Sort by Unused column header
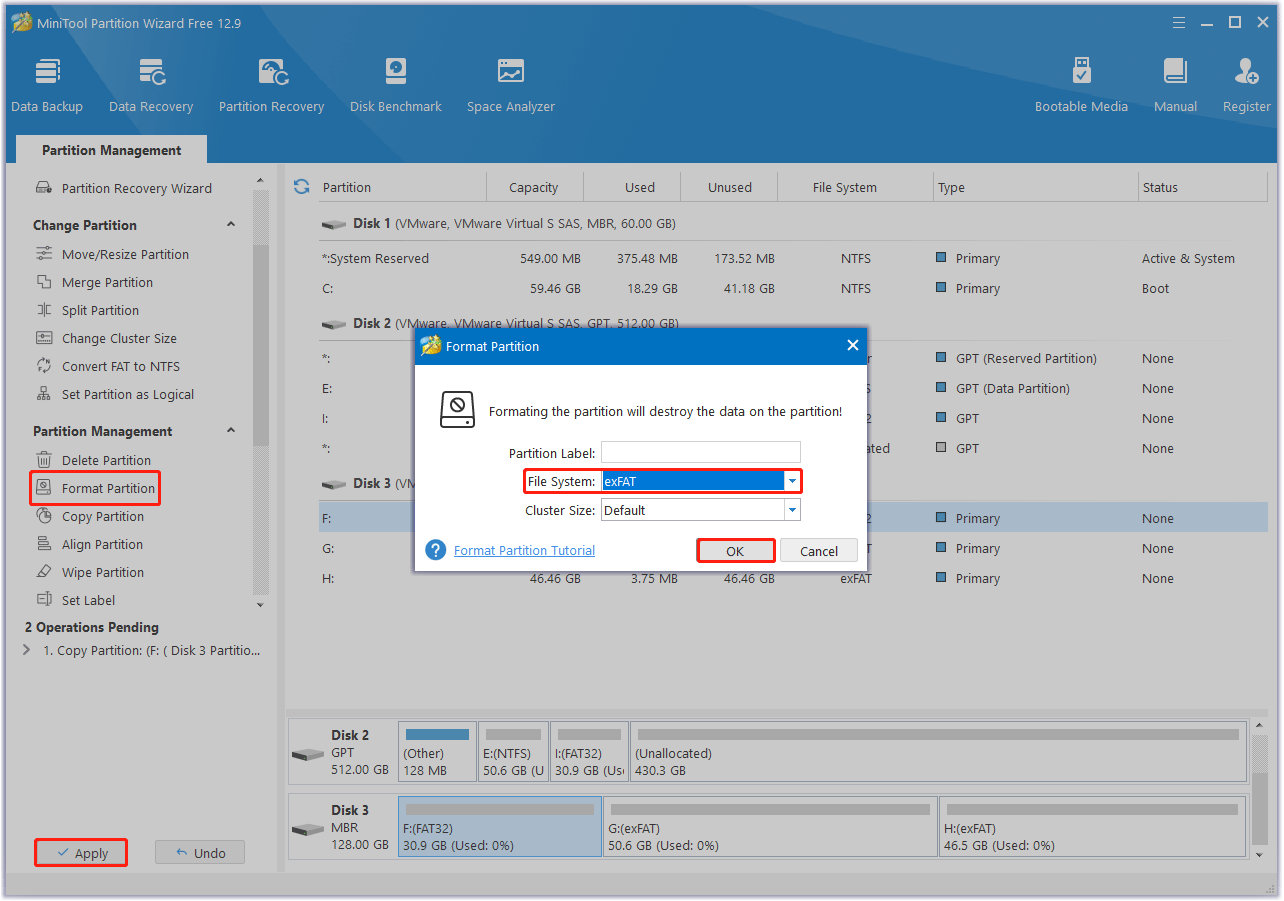 click(x=730, y=187)
